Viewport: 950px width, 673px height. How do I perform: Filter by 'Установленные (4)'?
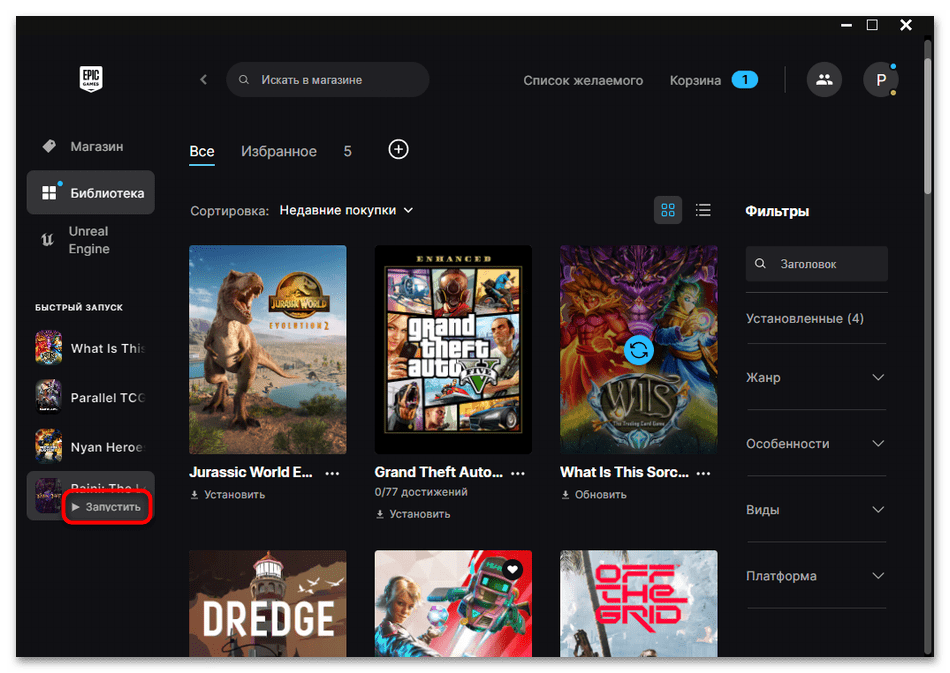click(805, 319)
